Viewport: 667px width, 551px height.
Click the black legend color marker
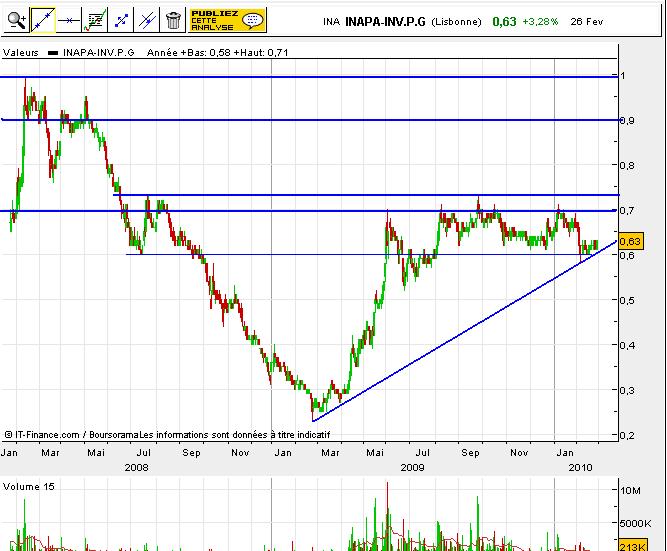tap(54, 51)
